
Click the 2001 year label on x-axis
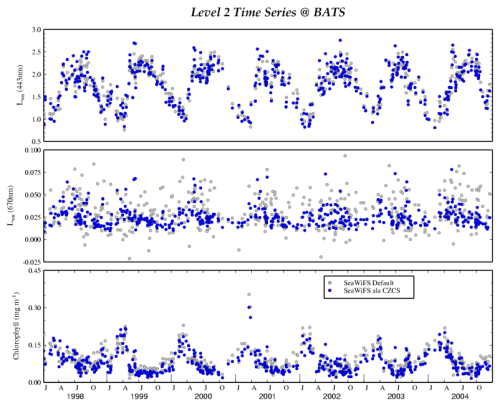coord(267,396)
